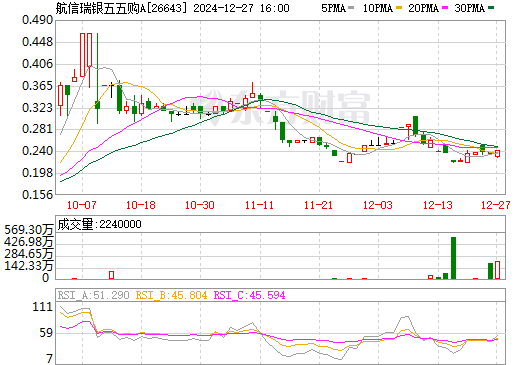This screenshot has width=520, height=365.
Task: Click the magenta 20PMA legend color marker
Action: tap(445, 8)
